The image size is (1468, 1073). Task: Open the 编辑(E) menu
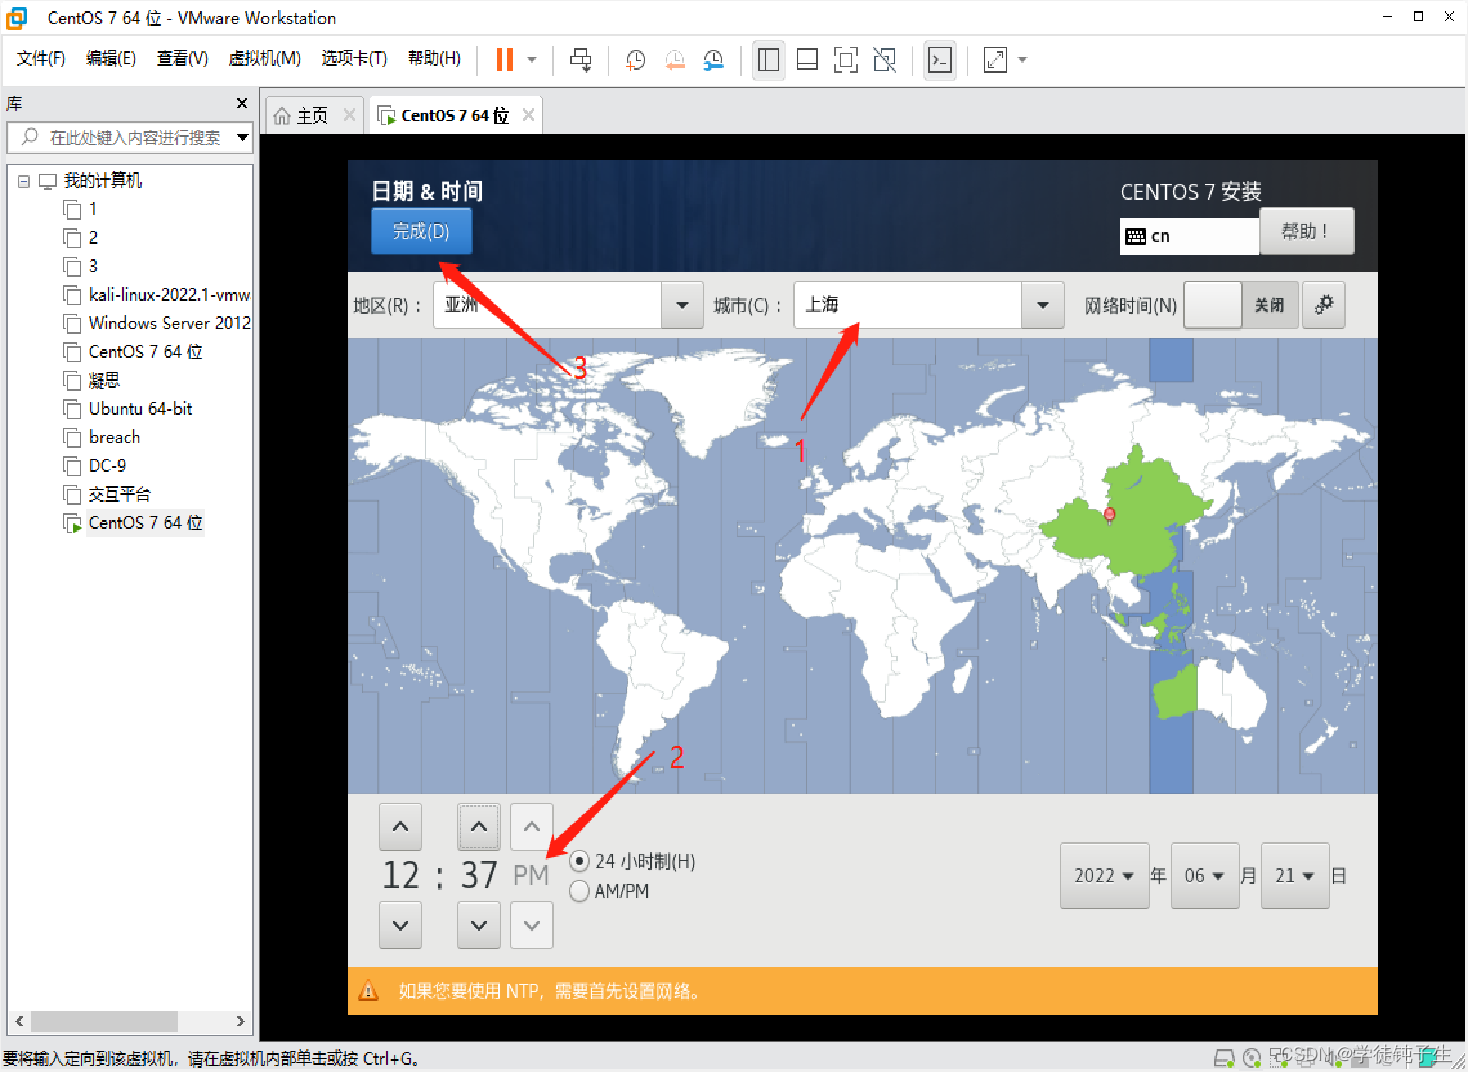point(111,59)
